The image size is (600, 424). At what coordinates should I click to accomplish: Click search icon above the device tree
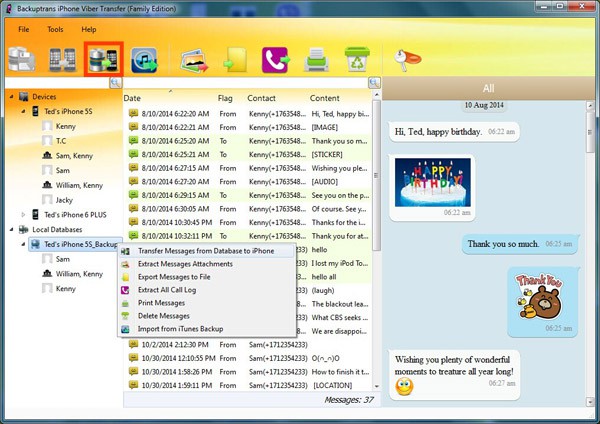pyautogui.click(x=116, y=83)
